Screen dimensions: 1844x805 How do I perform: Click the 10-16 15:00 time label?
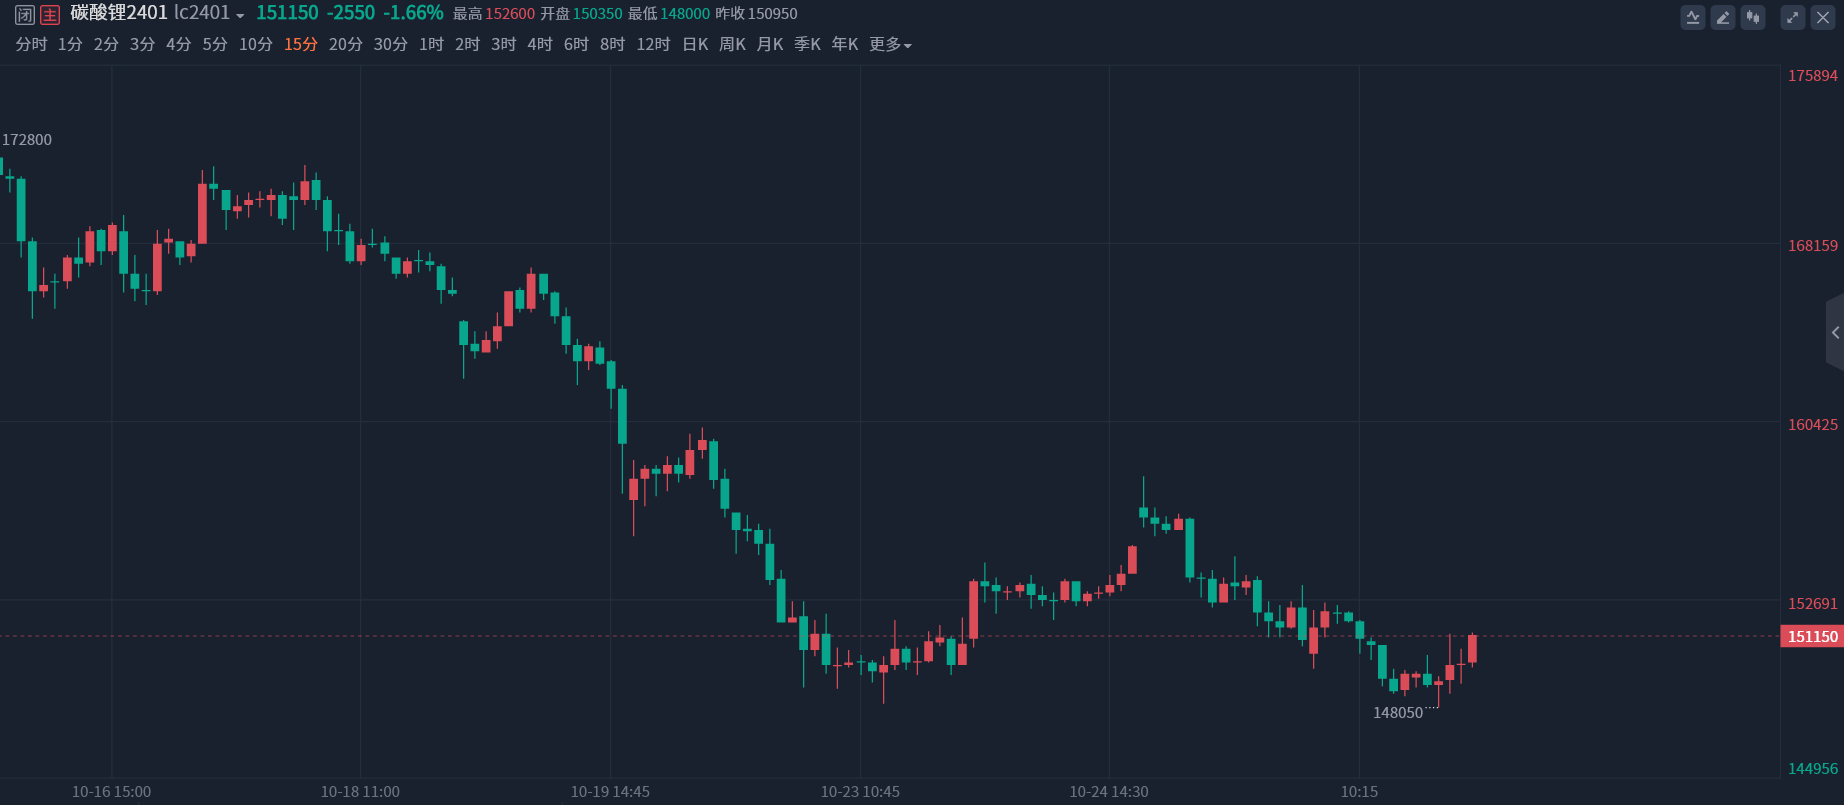point(111,792)
